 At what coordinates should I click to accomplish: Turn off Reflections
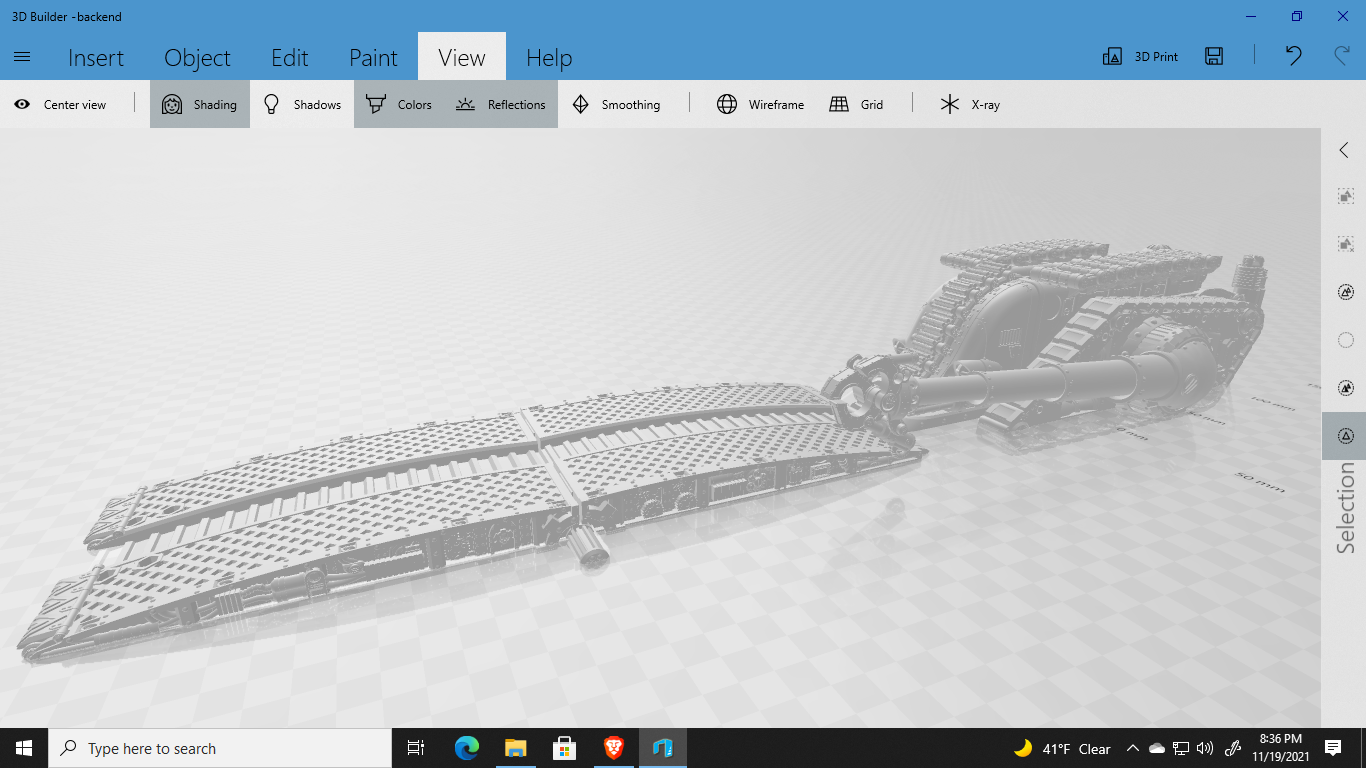pyautogui.click(x=501, y=104)
